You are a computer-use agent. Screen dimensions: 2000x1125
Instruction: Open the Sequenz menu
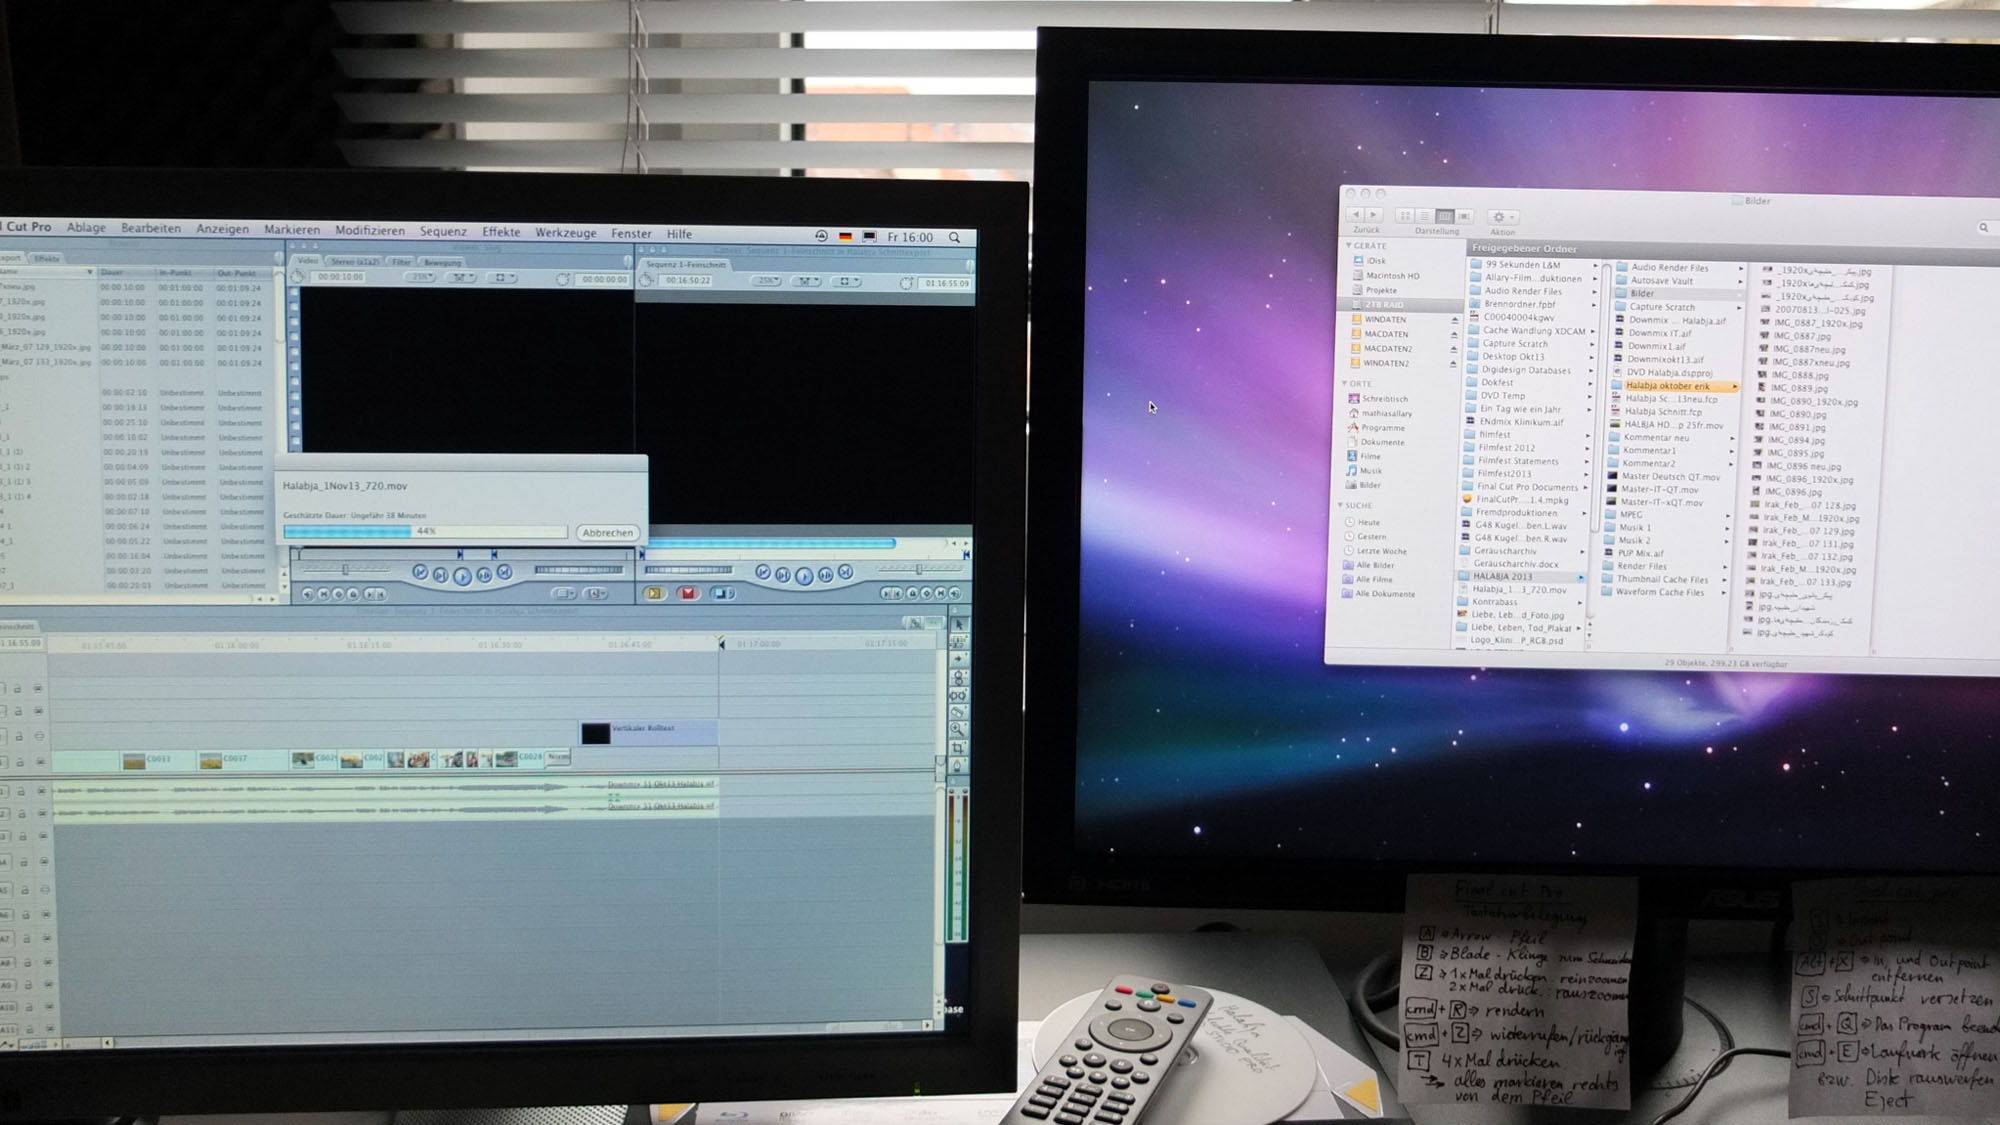[443, 231]
